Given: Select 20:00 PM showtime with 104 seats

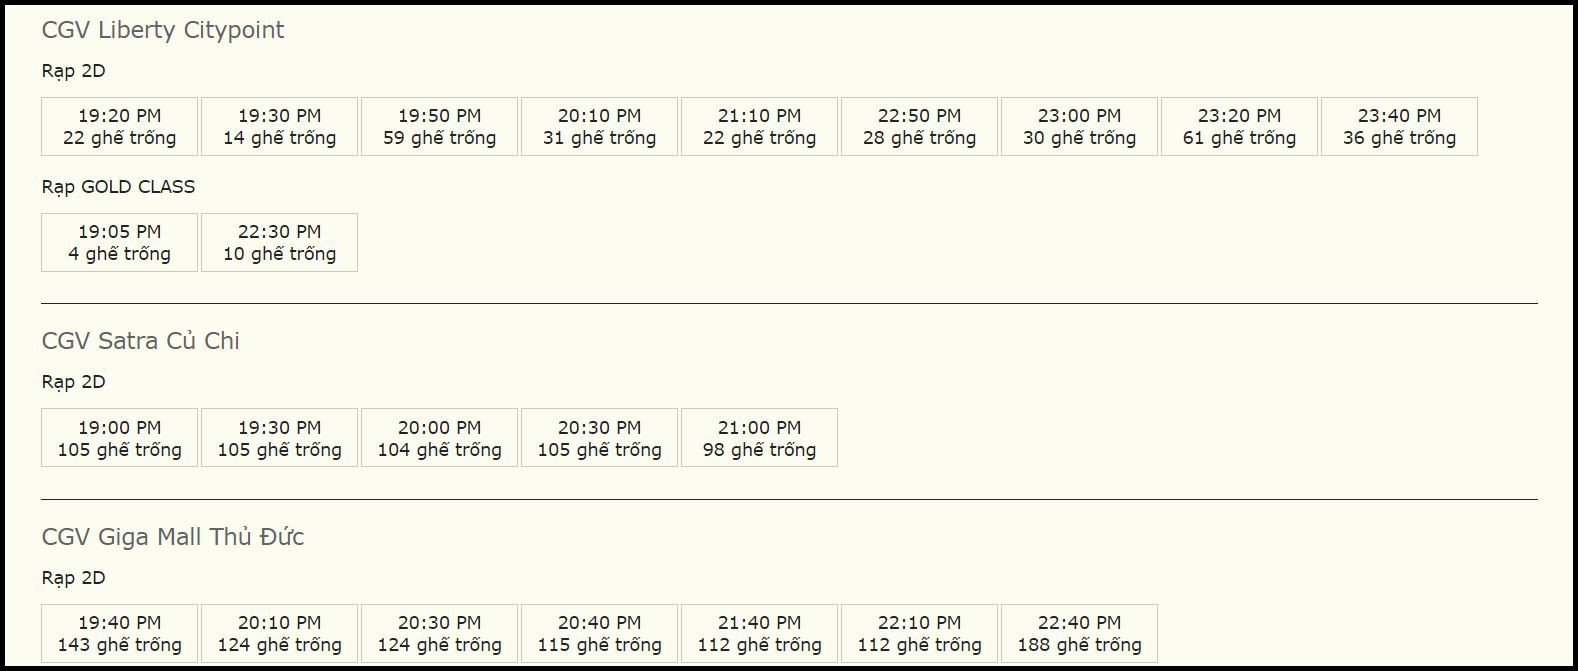Looking at the screenshot, I should tap(439, 438).
